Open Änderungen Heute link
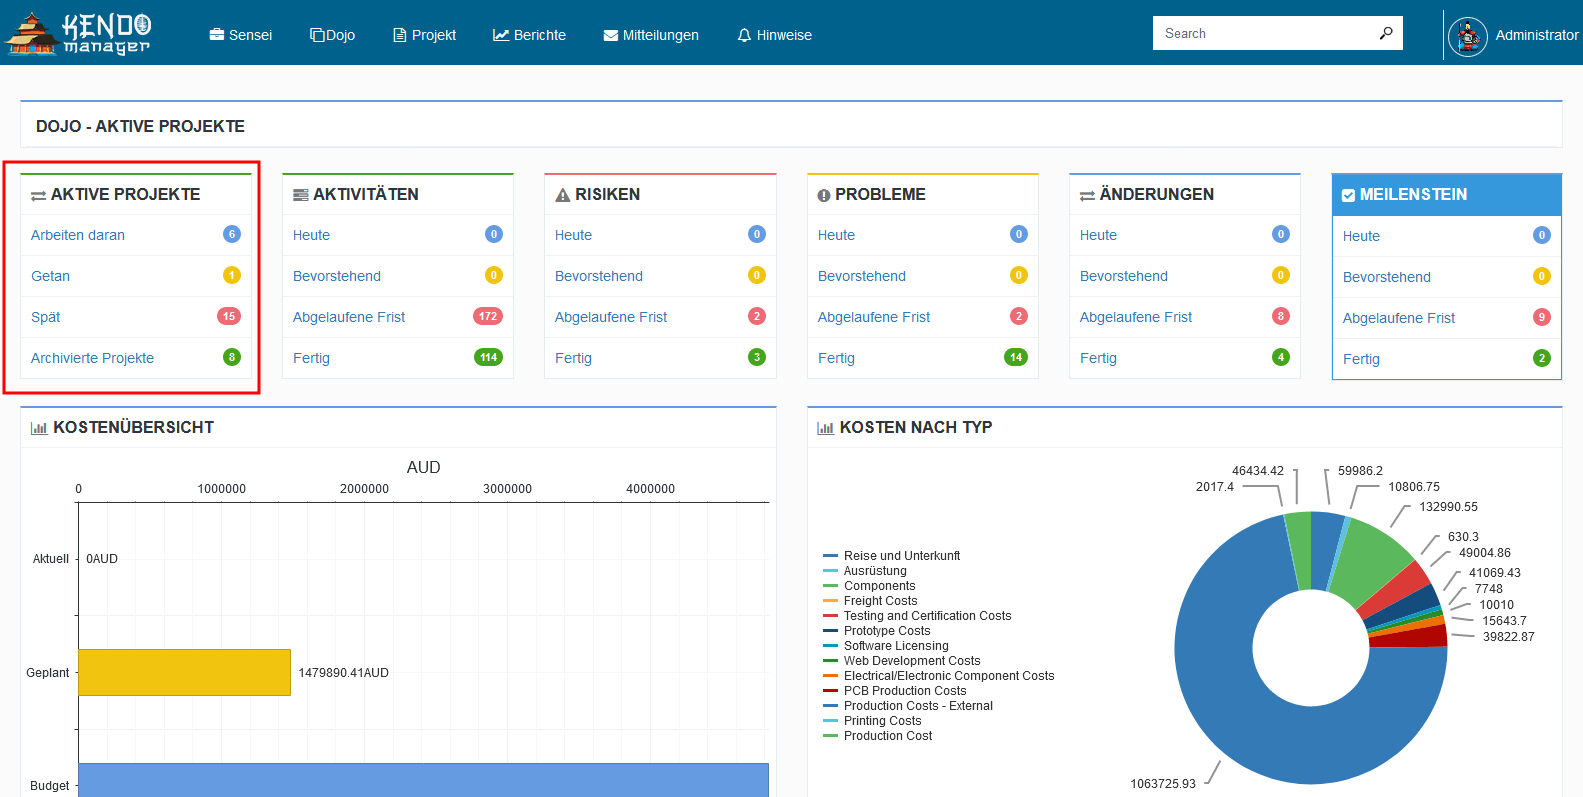 1098,235
